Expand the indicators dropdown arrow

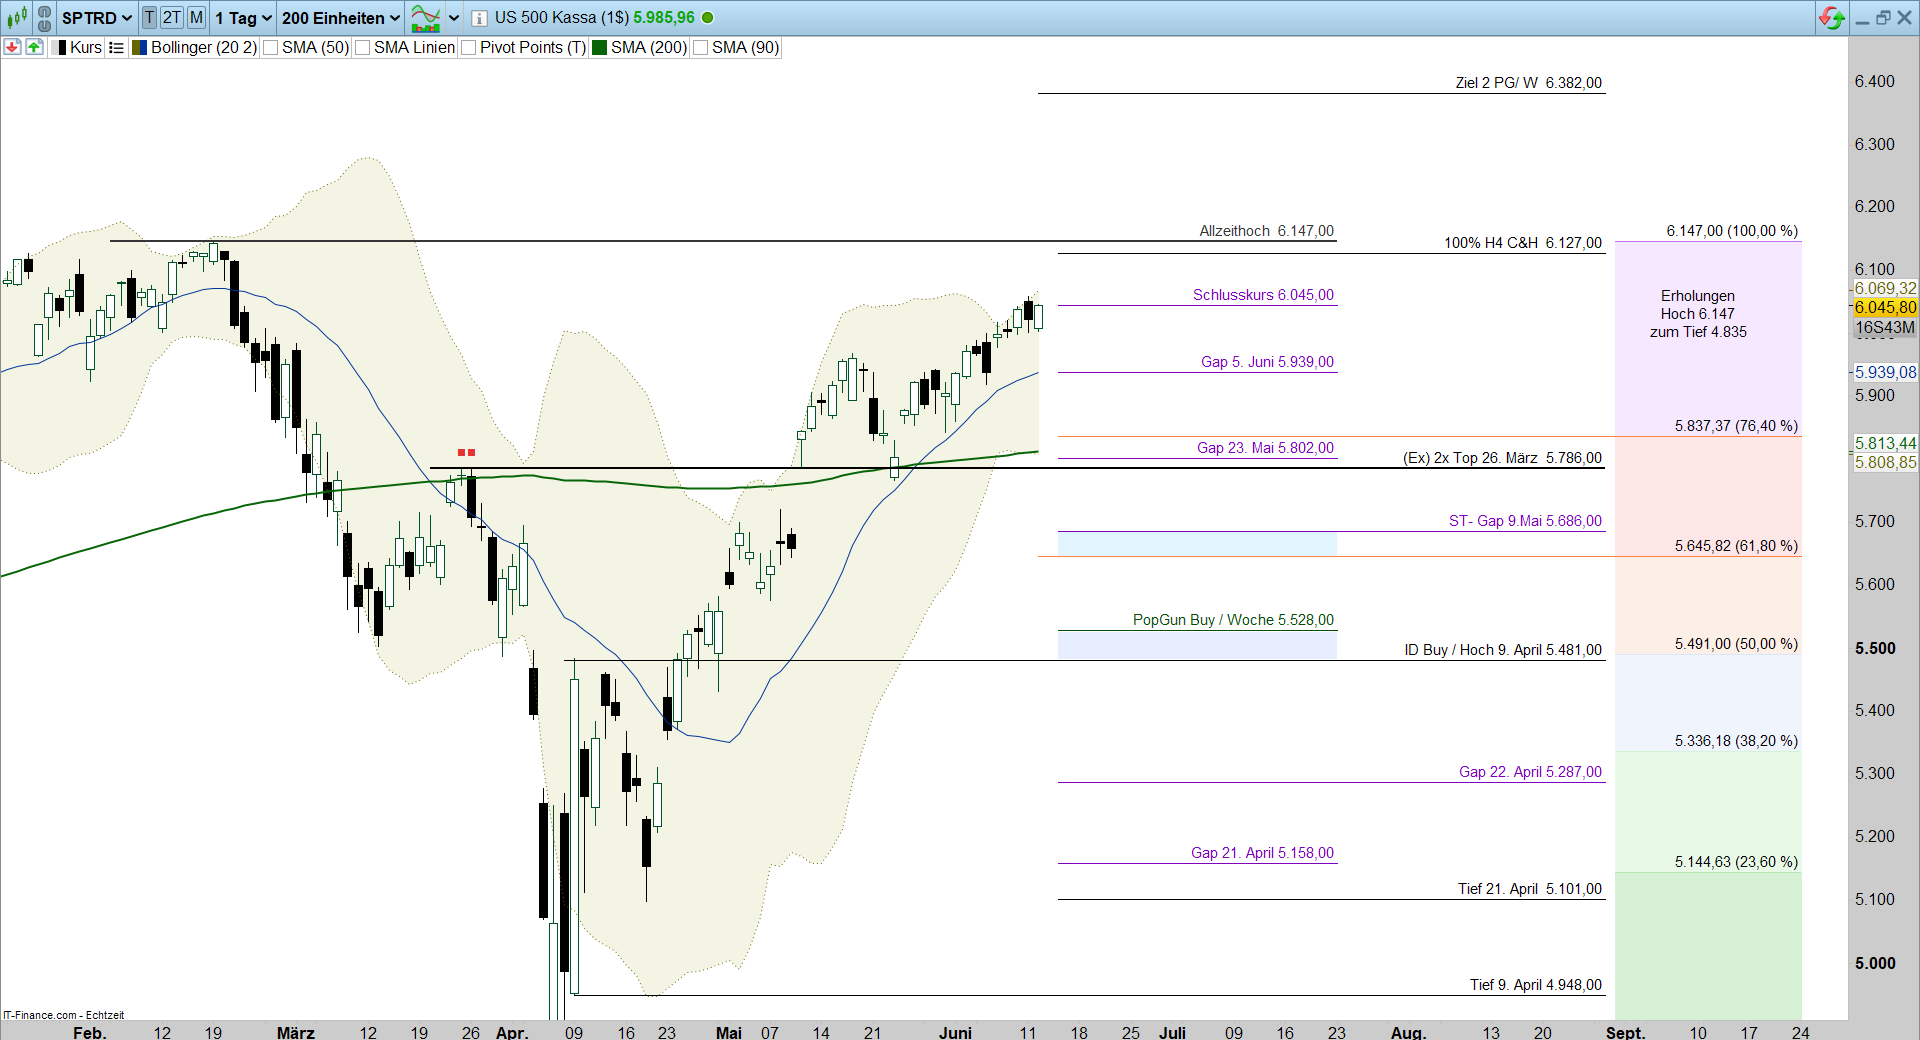click(454, 17)
